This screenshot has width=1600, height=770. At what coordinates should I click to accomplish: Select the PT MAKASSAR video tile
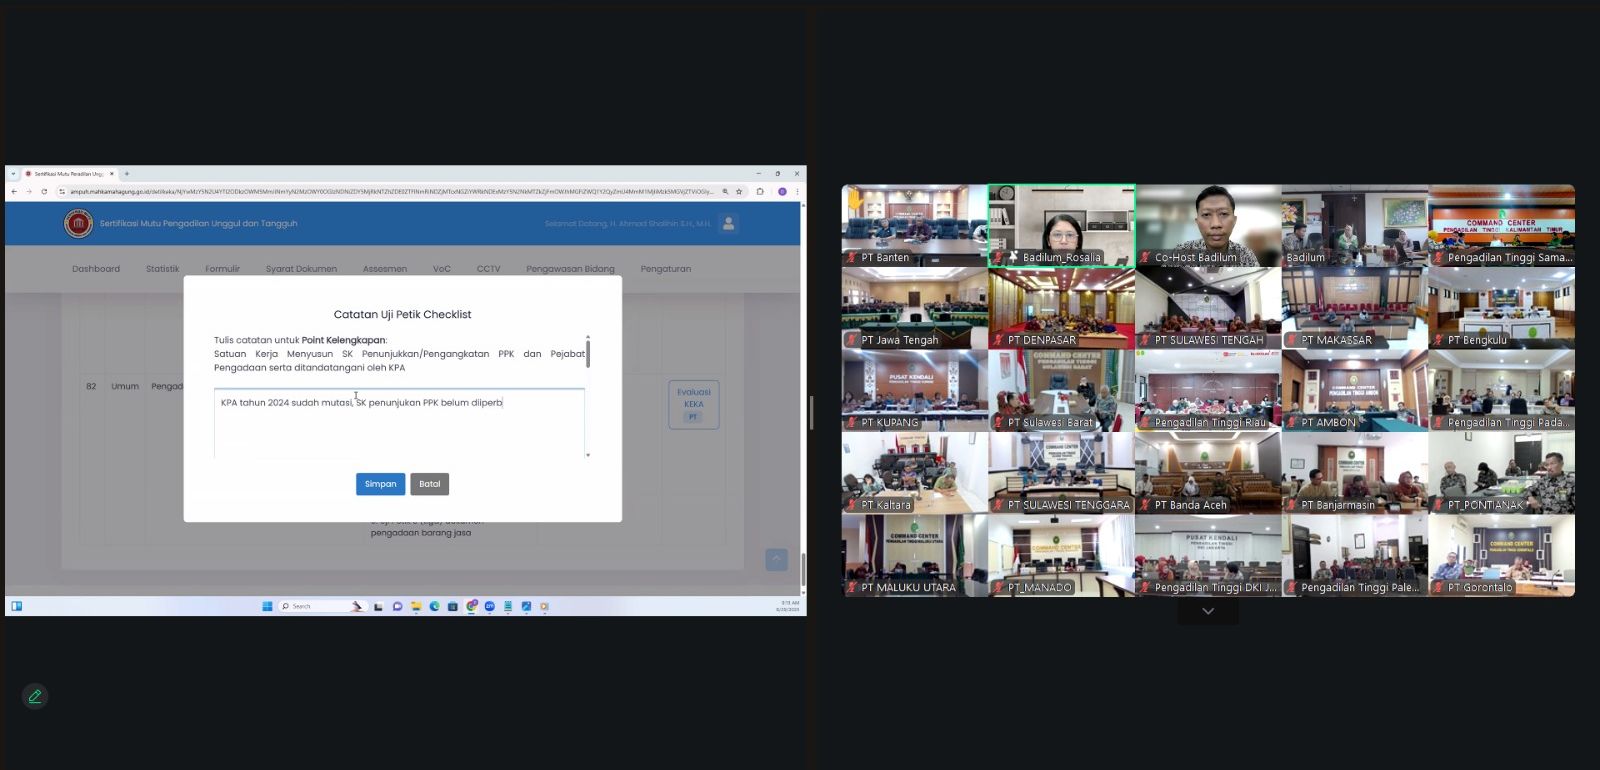[1355, 308]
